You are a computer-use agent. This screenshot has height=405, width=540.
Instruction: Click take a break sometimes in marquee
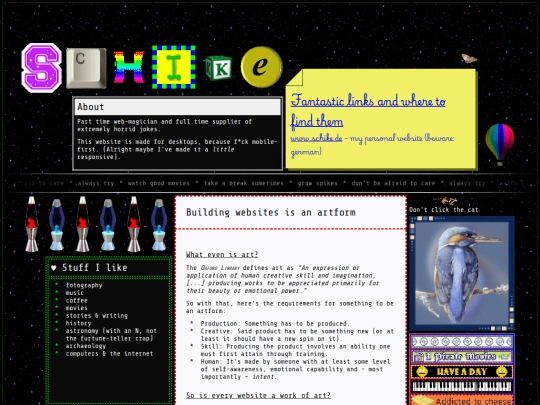[x=243, y=183]
